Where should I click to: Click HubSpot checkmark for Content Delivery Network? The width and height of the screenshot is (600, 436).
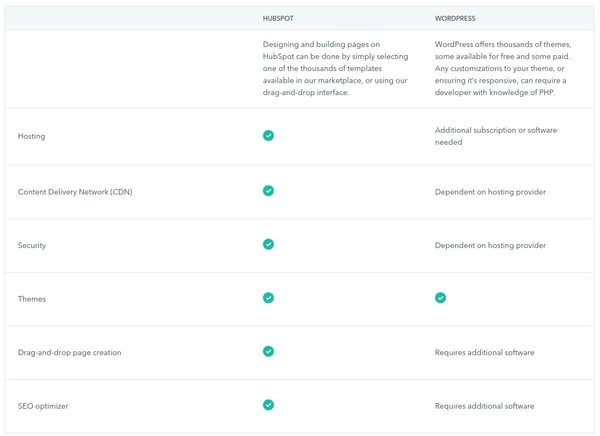(268, 191)
